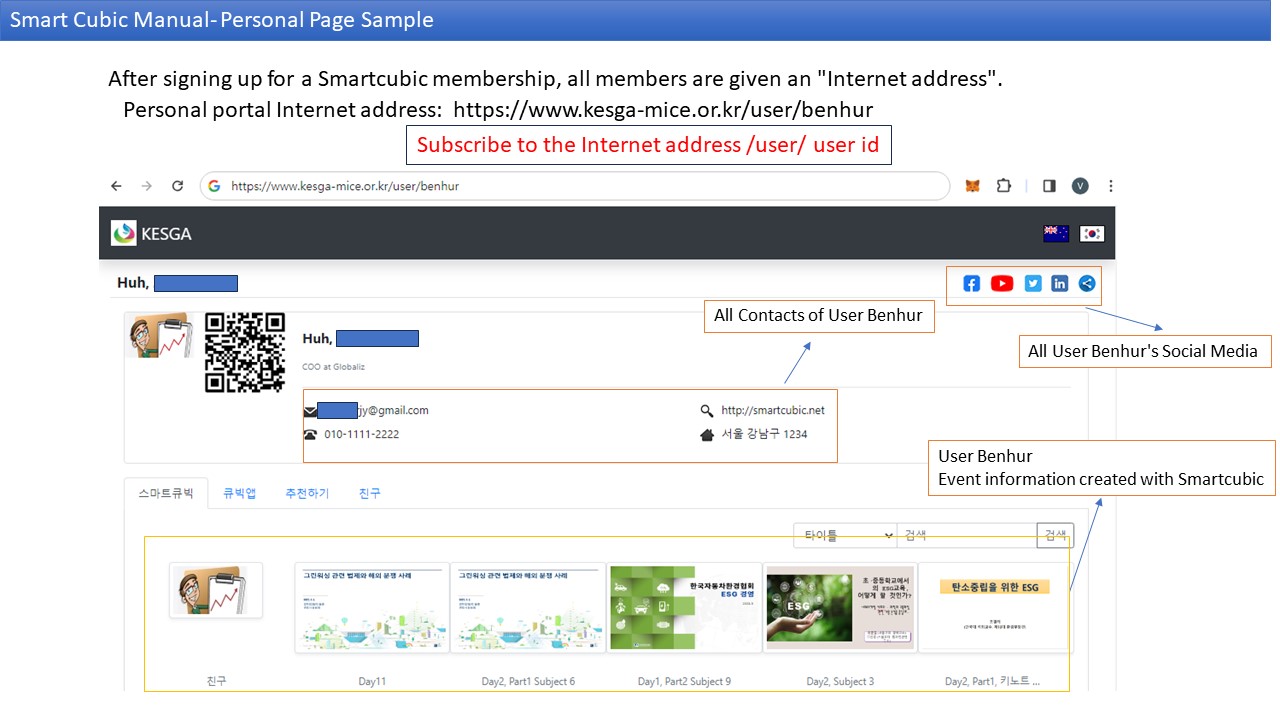Switch language with the Korean flag
1280x720 pixels.
point(1092,233)
